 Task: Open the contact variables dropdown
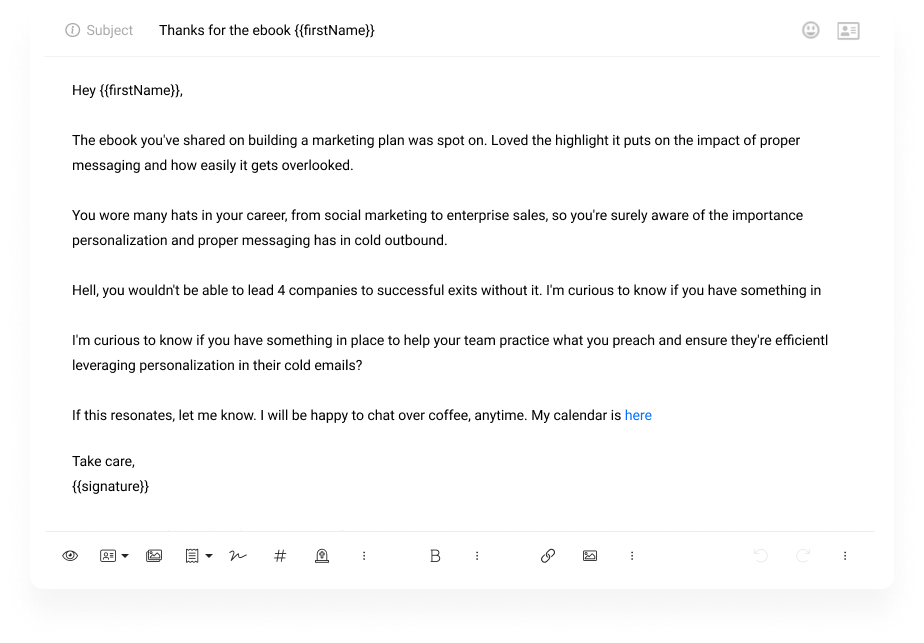tap(114, 556)
